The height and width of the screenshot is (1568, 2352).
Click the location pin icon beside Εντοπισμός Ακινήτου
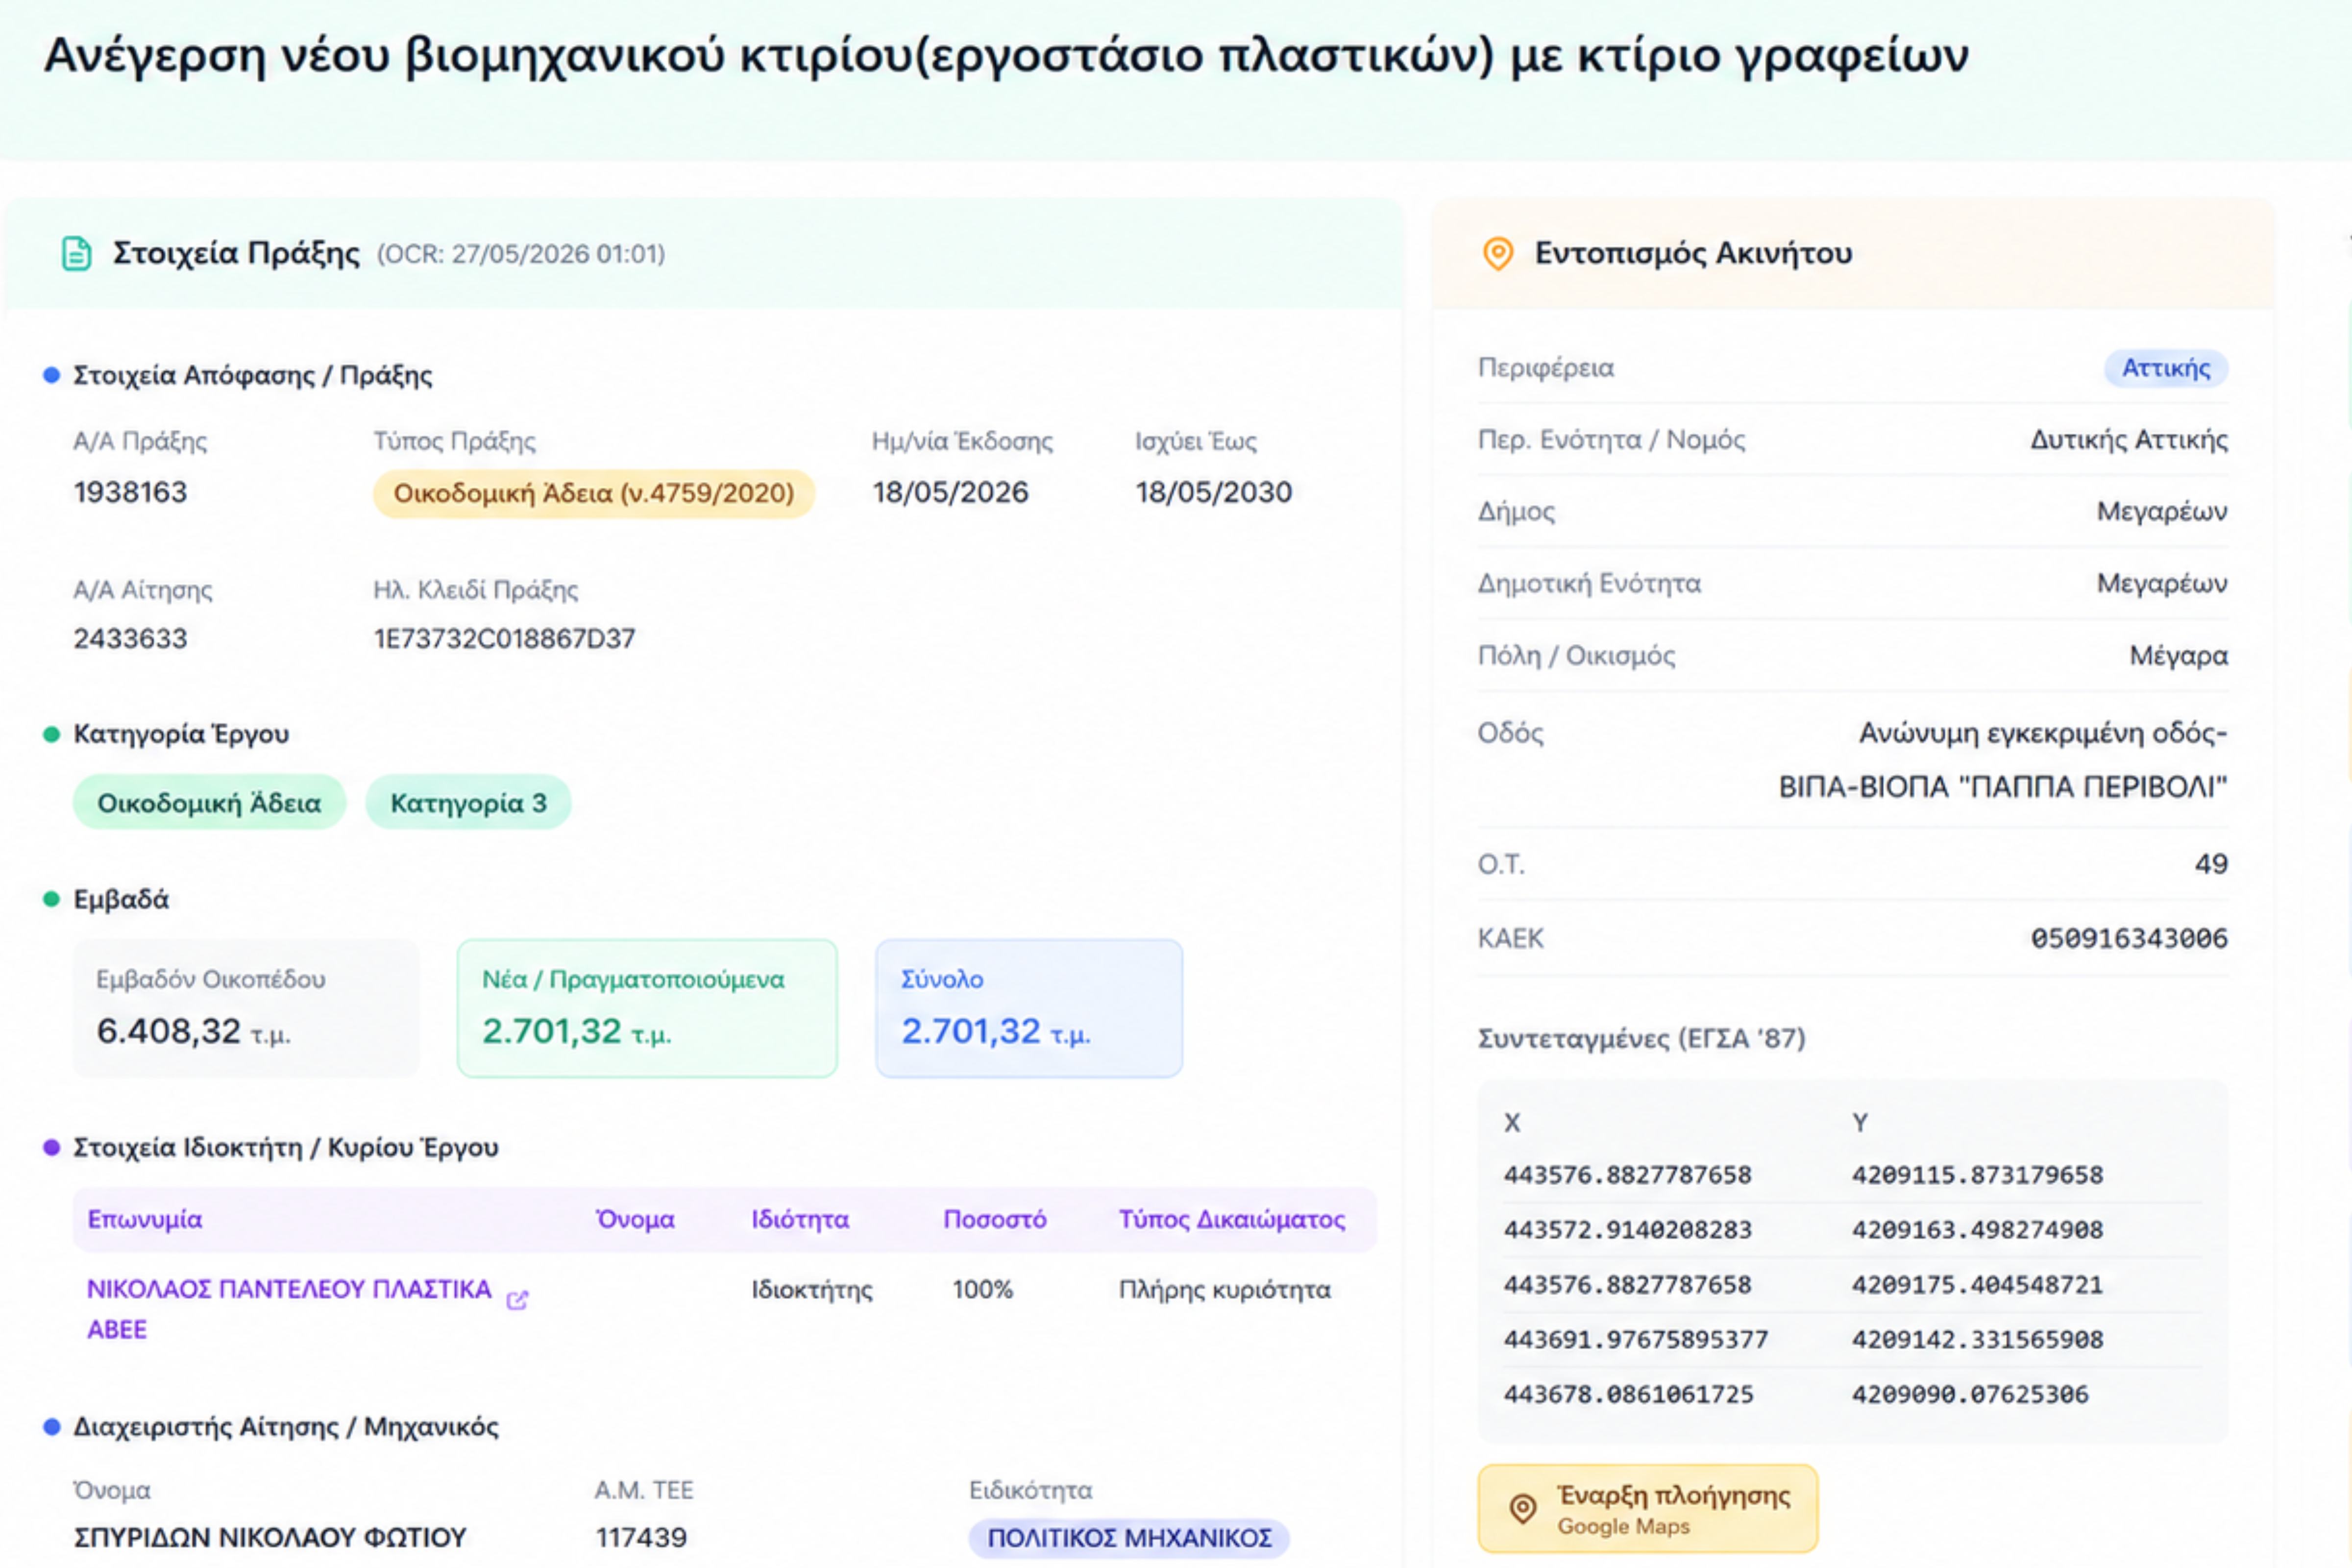point(1497,254)
